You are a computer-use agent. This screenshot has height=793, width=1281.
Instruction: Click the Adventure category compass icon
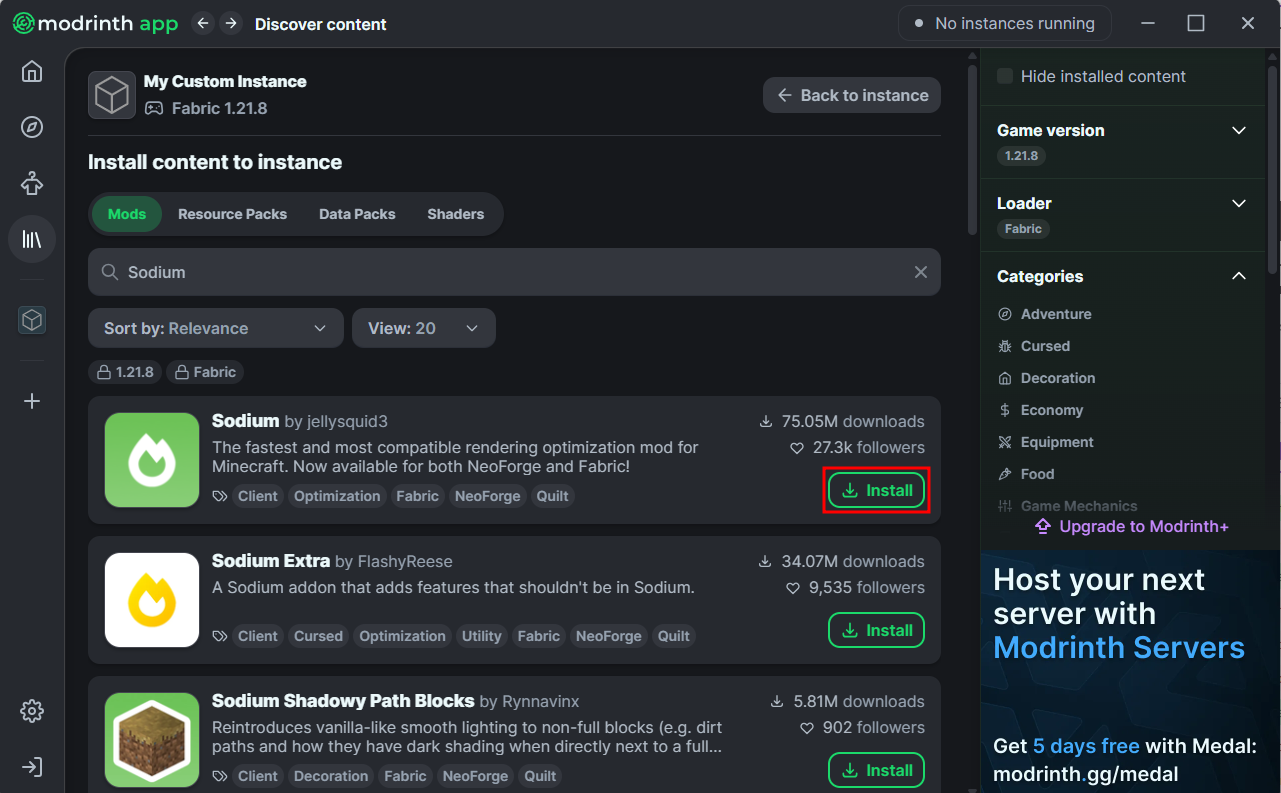(1005, 314)
